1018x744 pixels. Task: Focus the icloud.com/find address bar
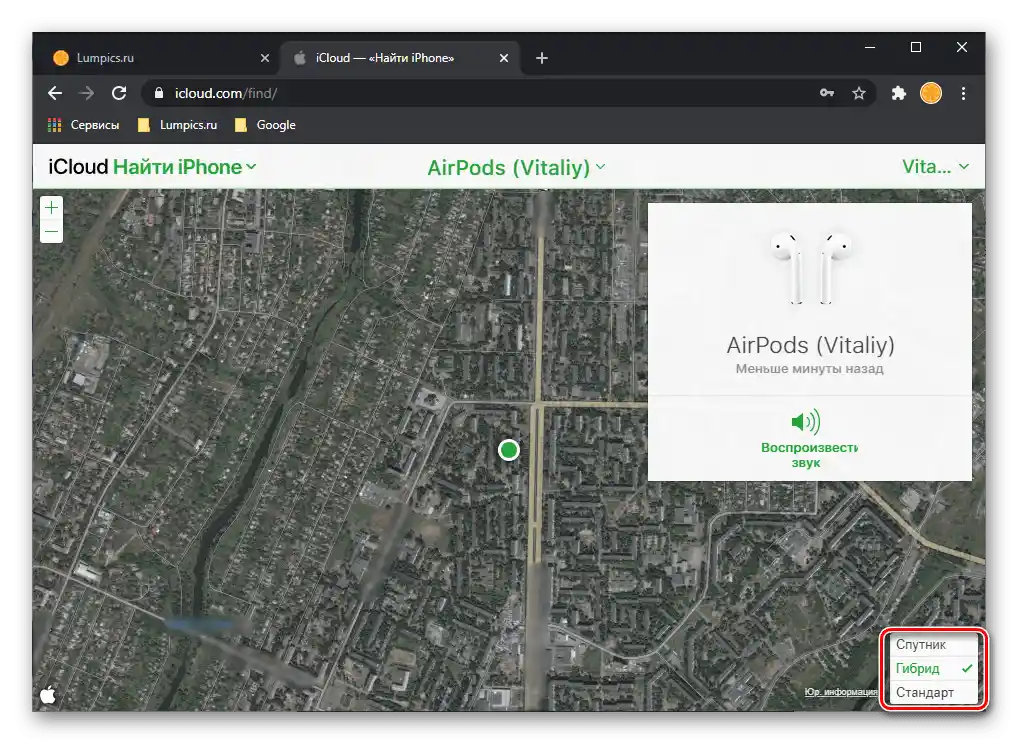click(x=480, y=93)
